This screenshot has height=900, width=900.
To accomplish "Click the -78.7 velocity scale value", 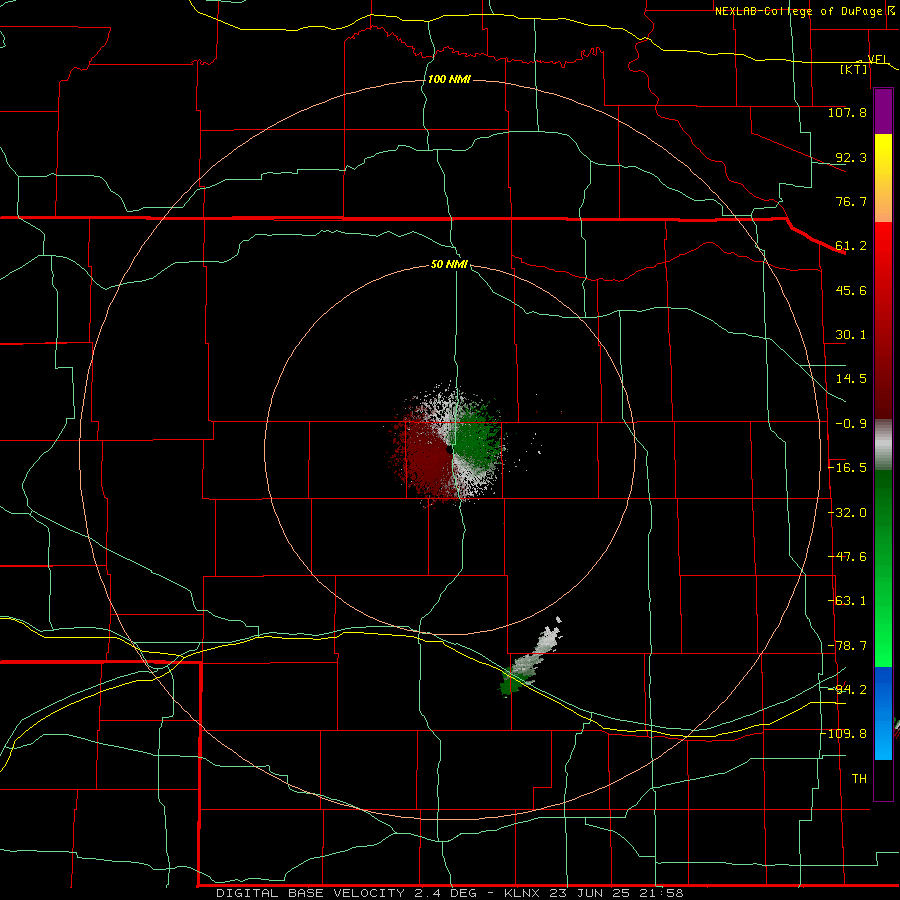I will [x=848, y=646].
